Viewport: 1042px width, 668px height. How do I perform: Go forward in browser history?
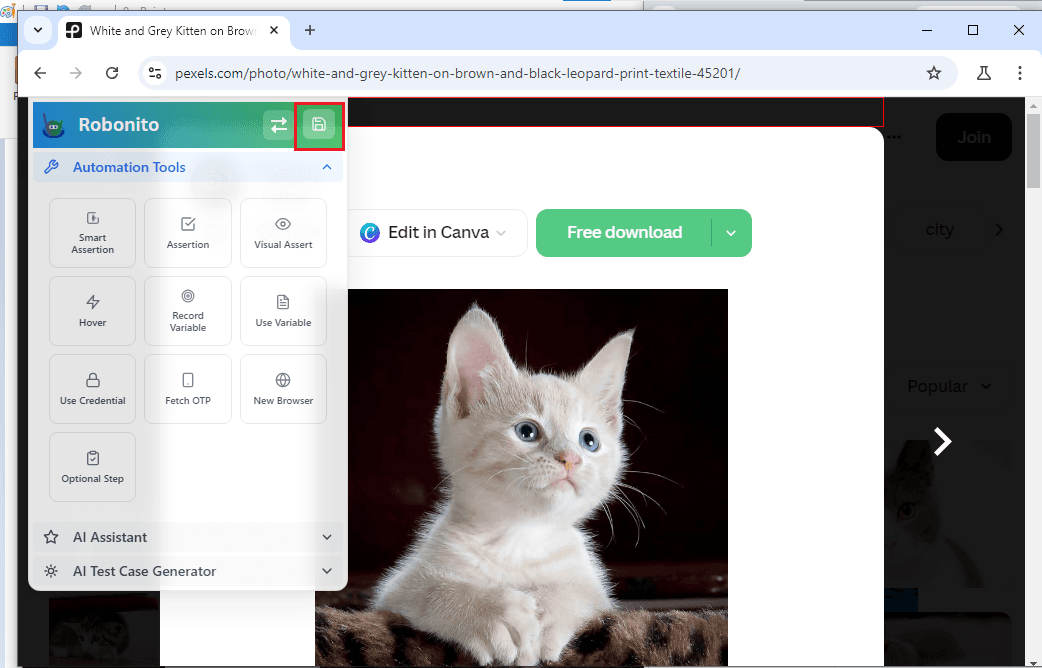click(76, 73)
